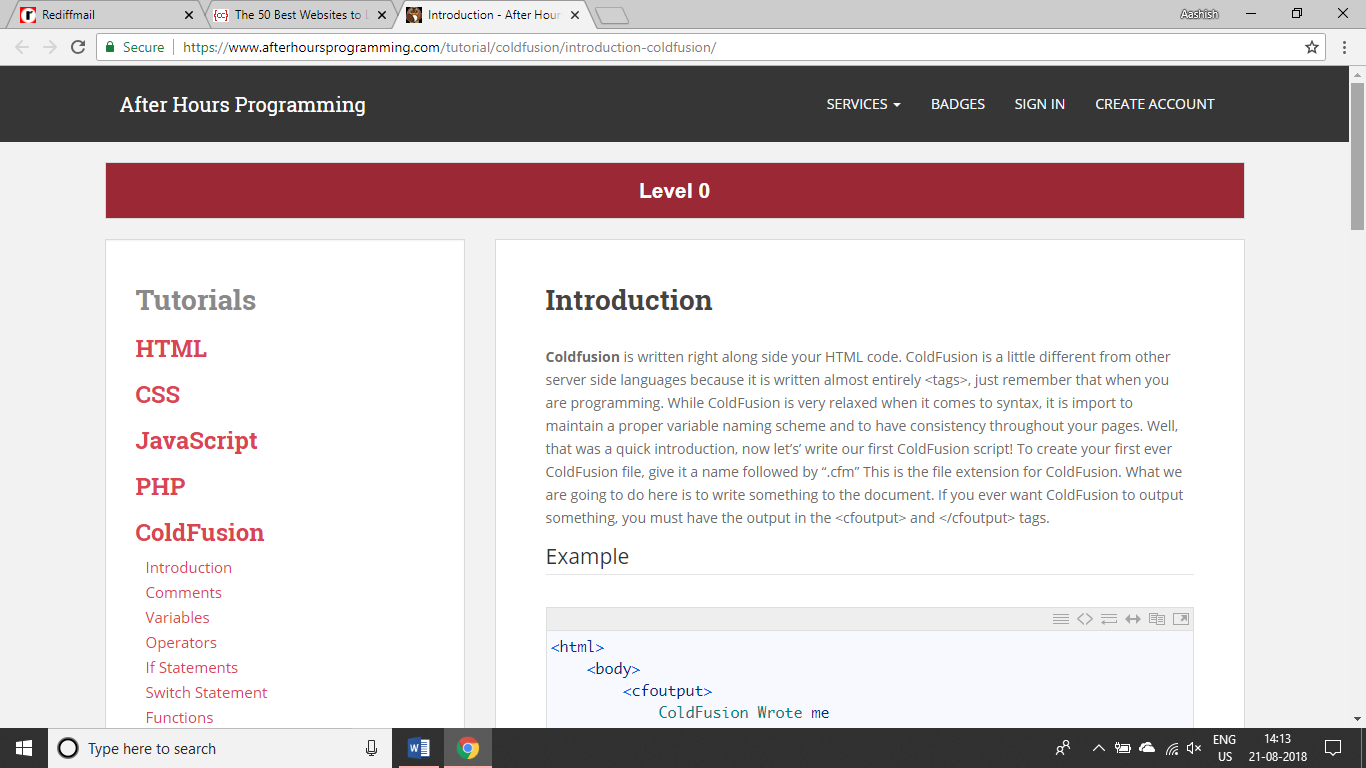Open ColdFusion Operators lesson

pyautogui.click(x=181, y=642)
